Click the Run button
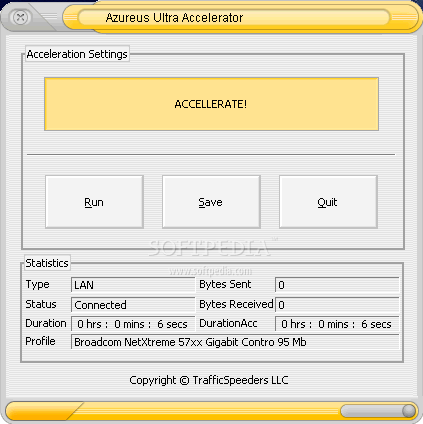This screenshot has height=424, width=423. pos(94,202)
